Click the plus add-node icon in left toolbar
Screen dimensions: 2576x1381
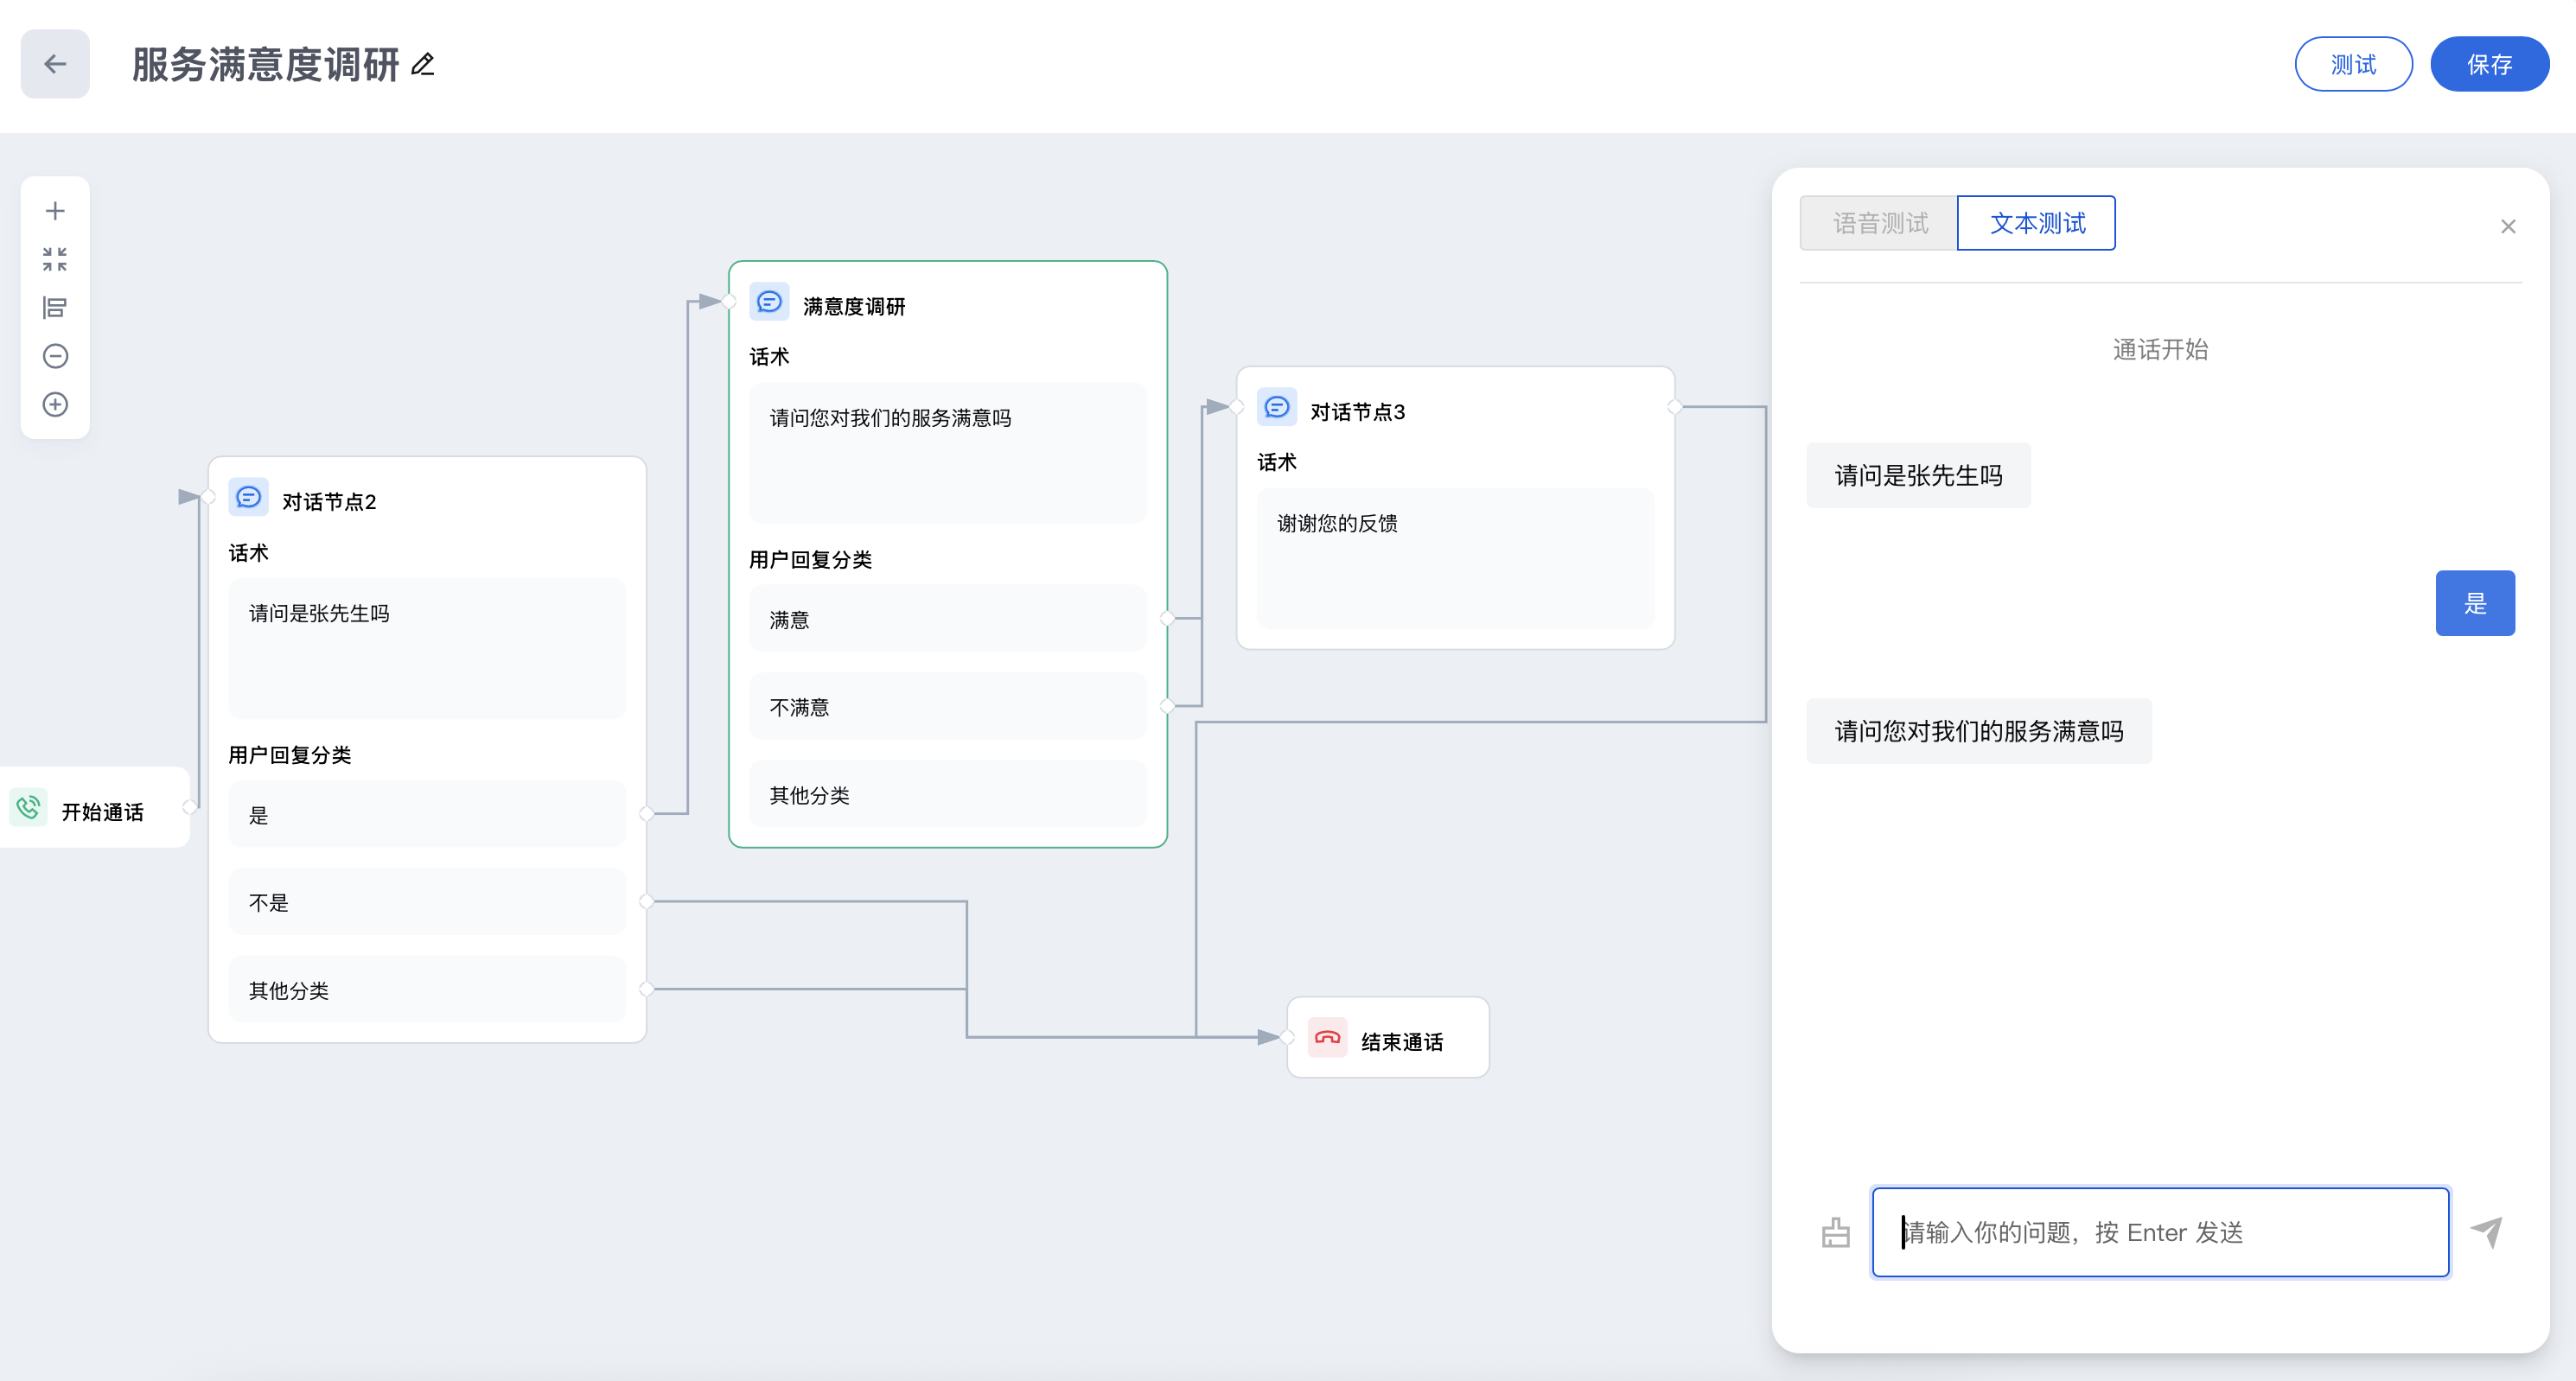55,211
